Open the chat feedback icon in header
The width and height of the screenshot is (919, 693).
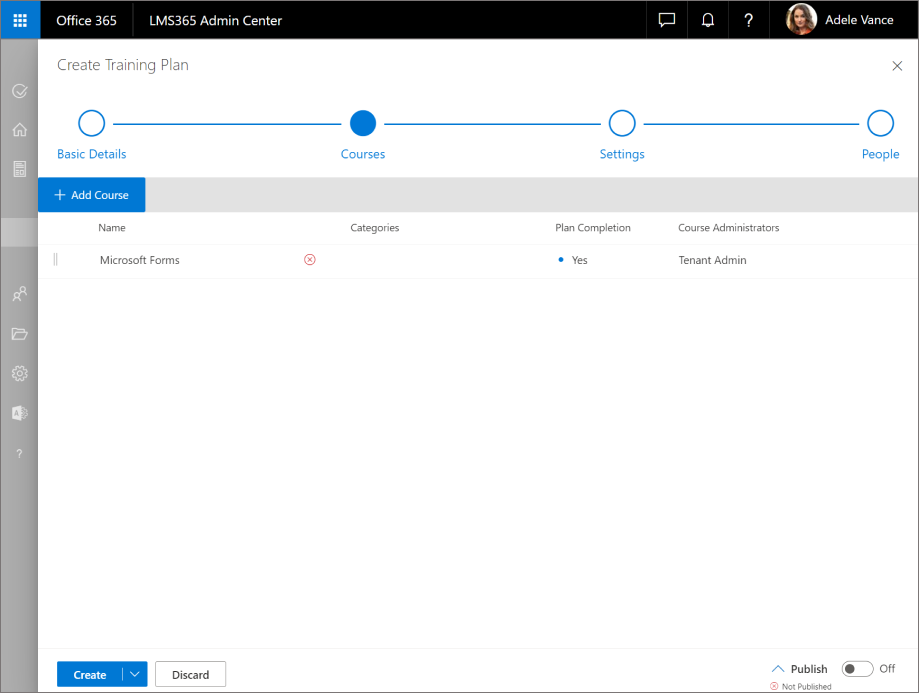667,20
